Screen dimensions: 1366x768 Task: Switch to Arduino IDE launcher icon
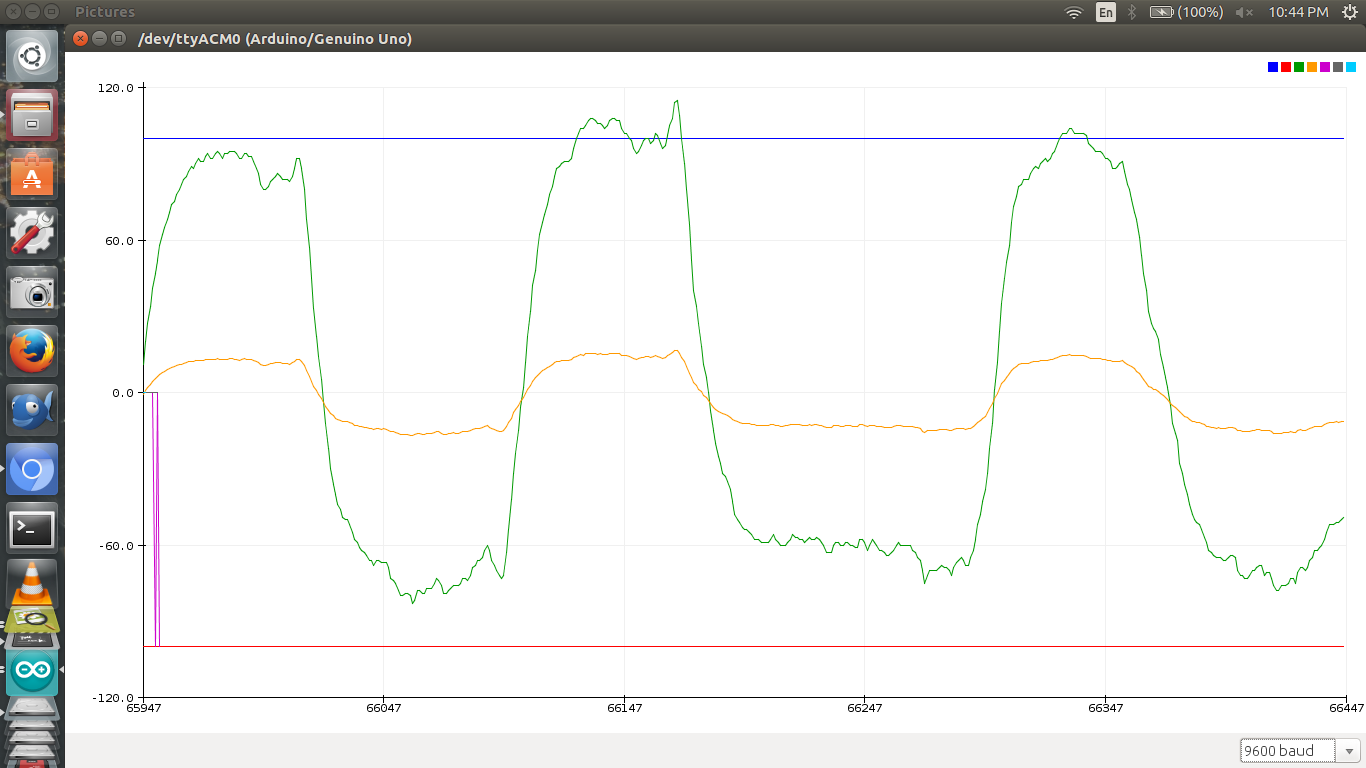pos(32,671)
